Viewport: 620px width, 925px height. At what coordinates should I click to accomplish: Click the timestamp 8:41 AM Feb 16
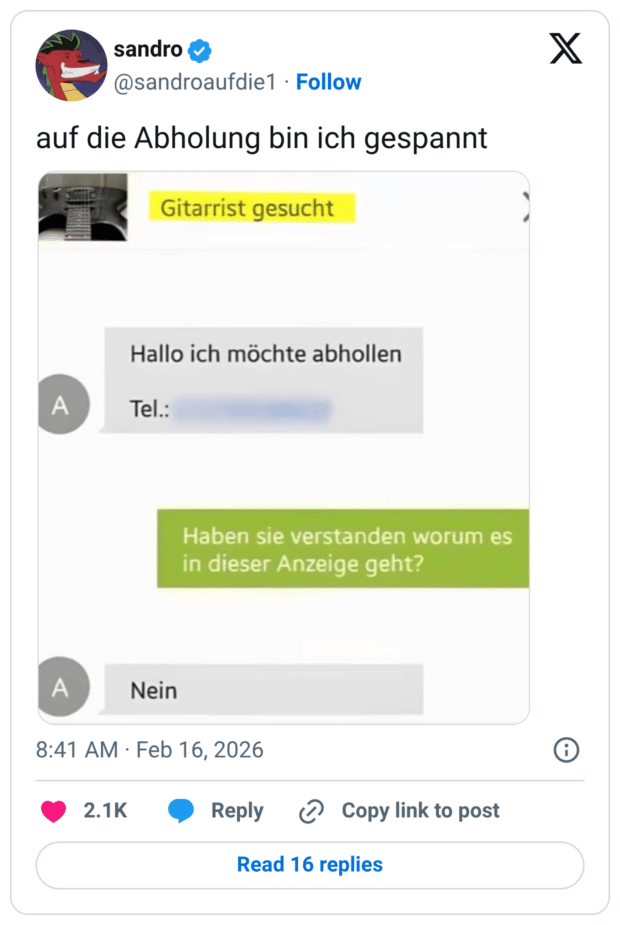pyautogui.click(x=149, y=749)
